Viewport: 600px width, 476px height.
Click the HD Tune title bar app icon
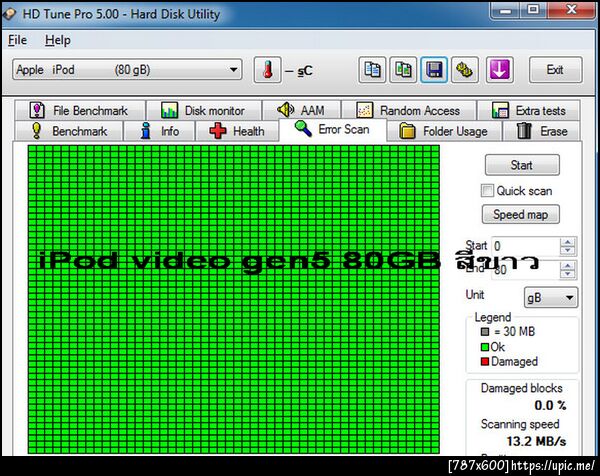[10, 14]
